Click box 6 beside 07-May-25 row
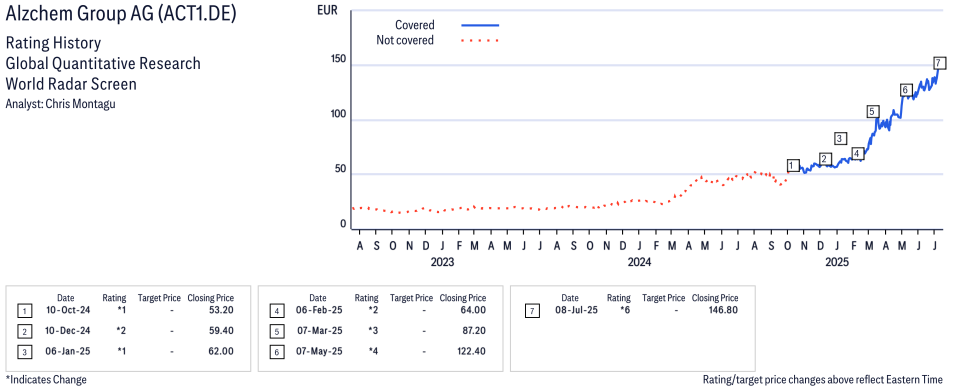Image resolution: width=954 pixels, height=386 pixels. coord(276,352)
